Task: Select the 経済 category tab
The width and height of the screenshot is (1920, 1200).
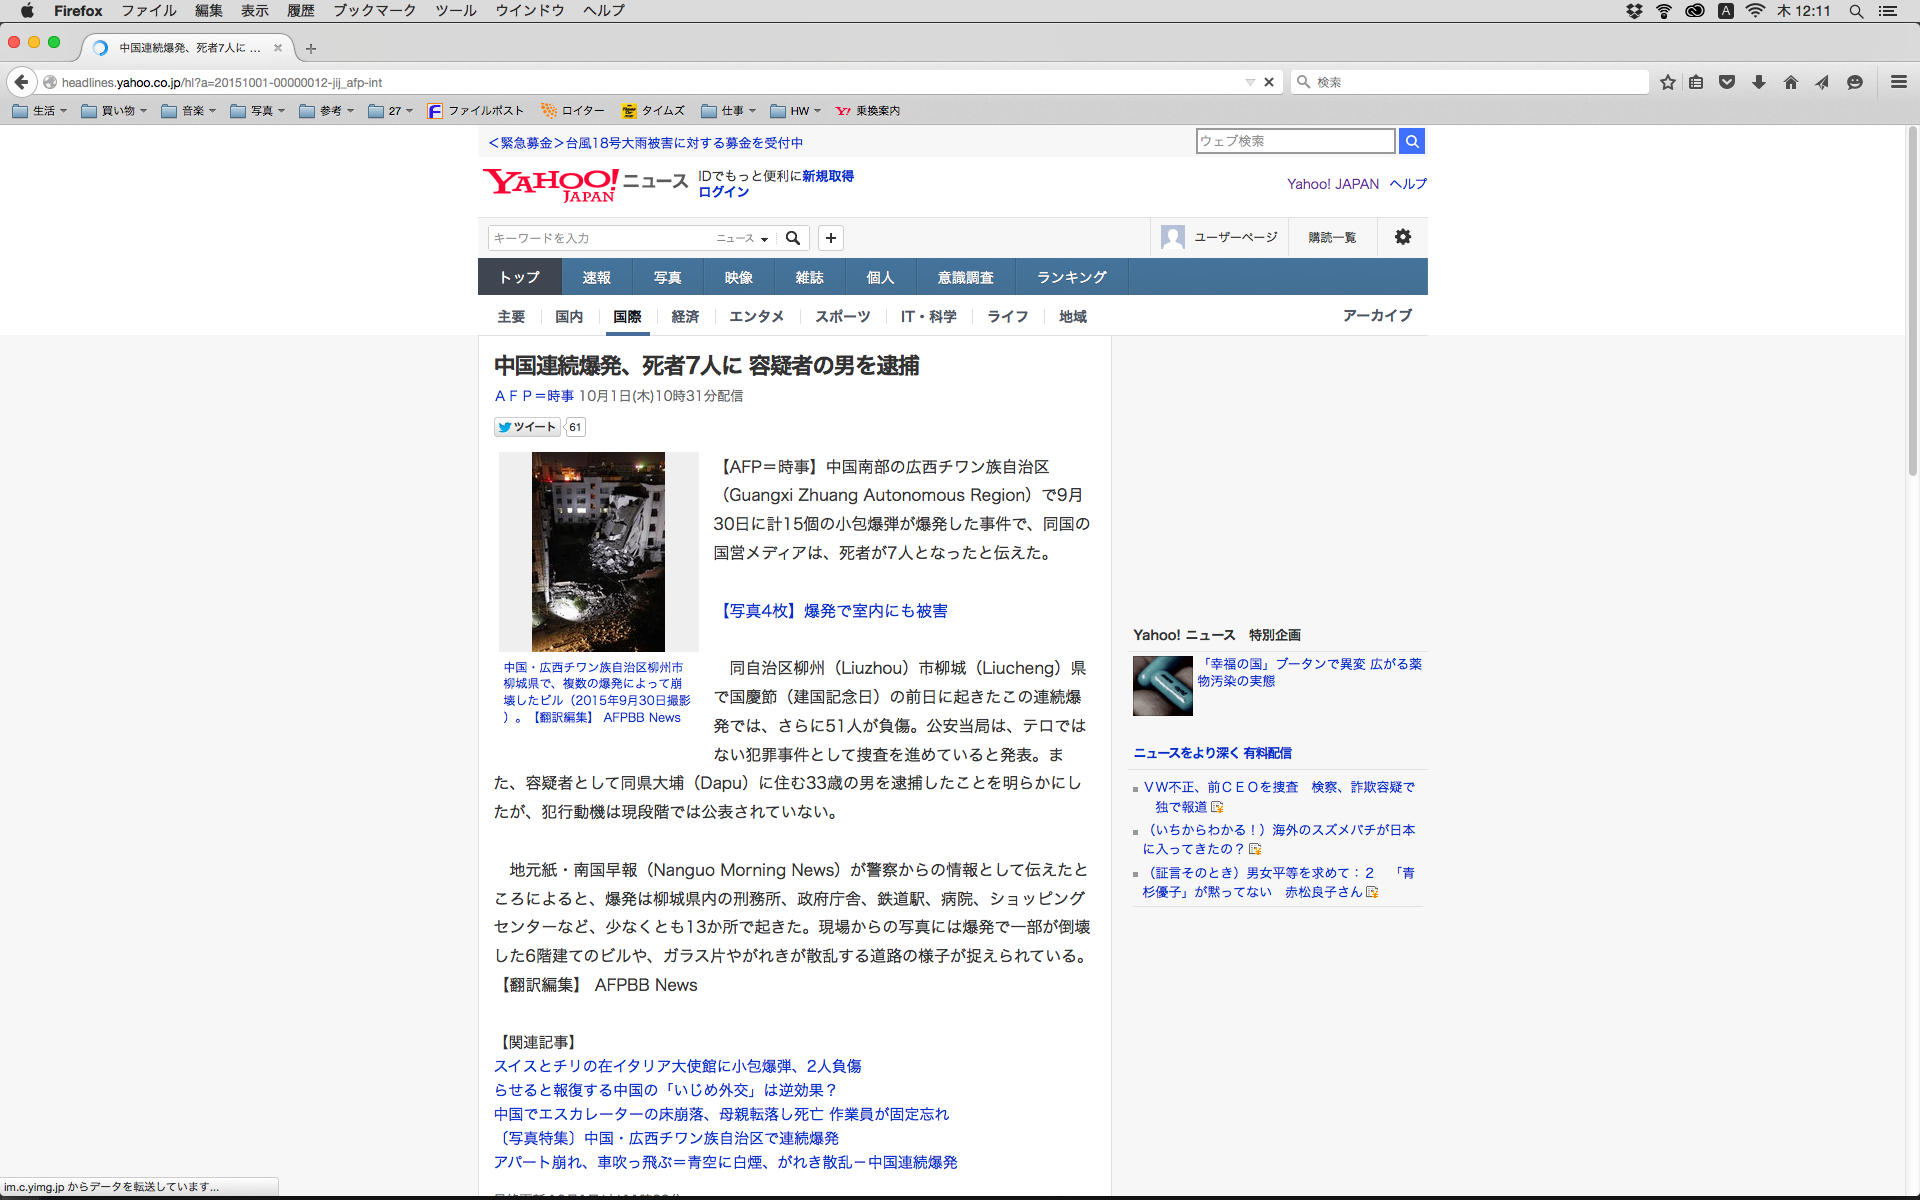Action: pyautogui.click(x=685, y=317)
